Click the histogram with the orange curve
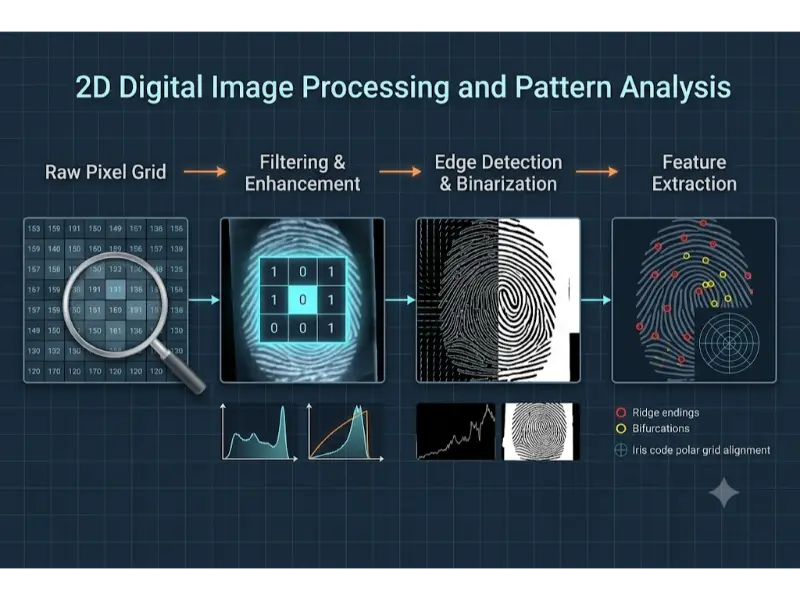The image size is (800, 600). tap(345, 432)
